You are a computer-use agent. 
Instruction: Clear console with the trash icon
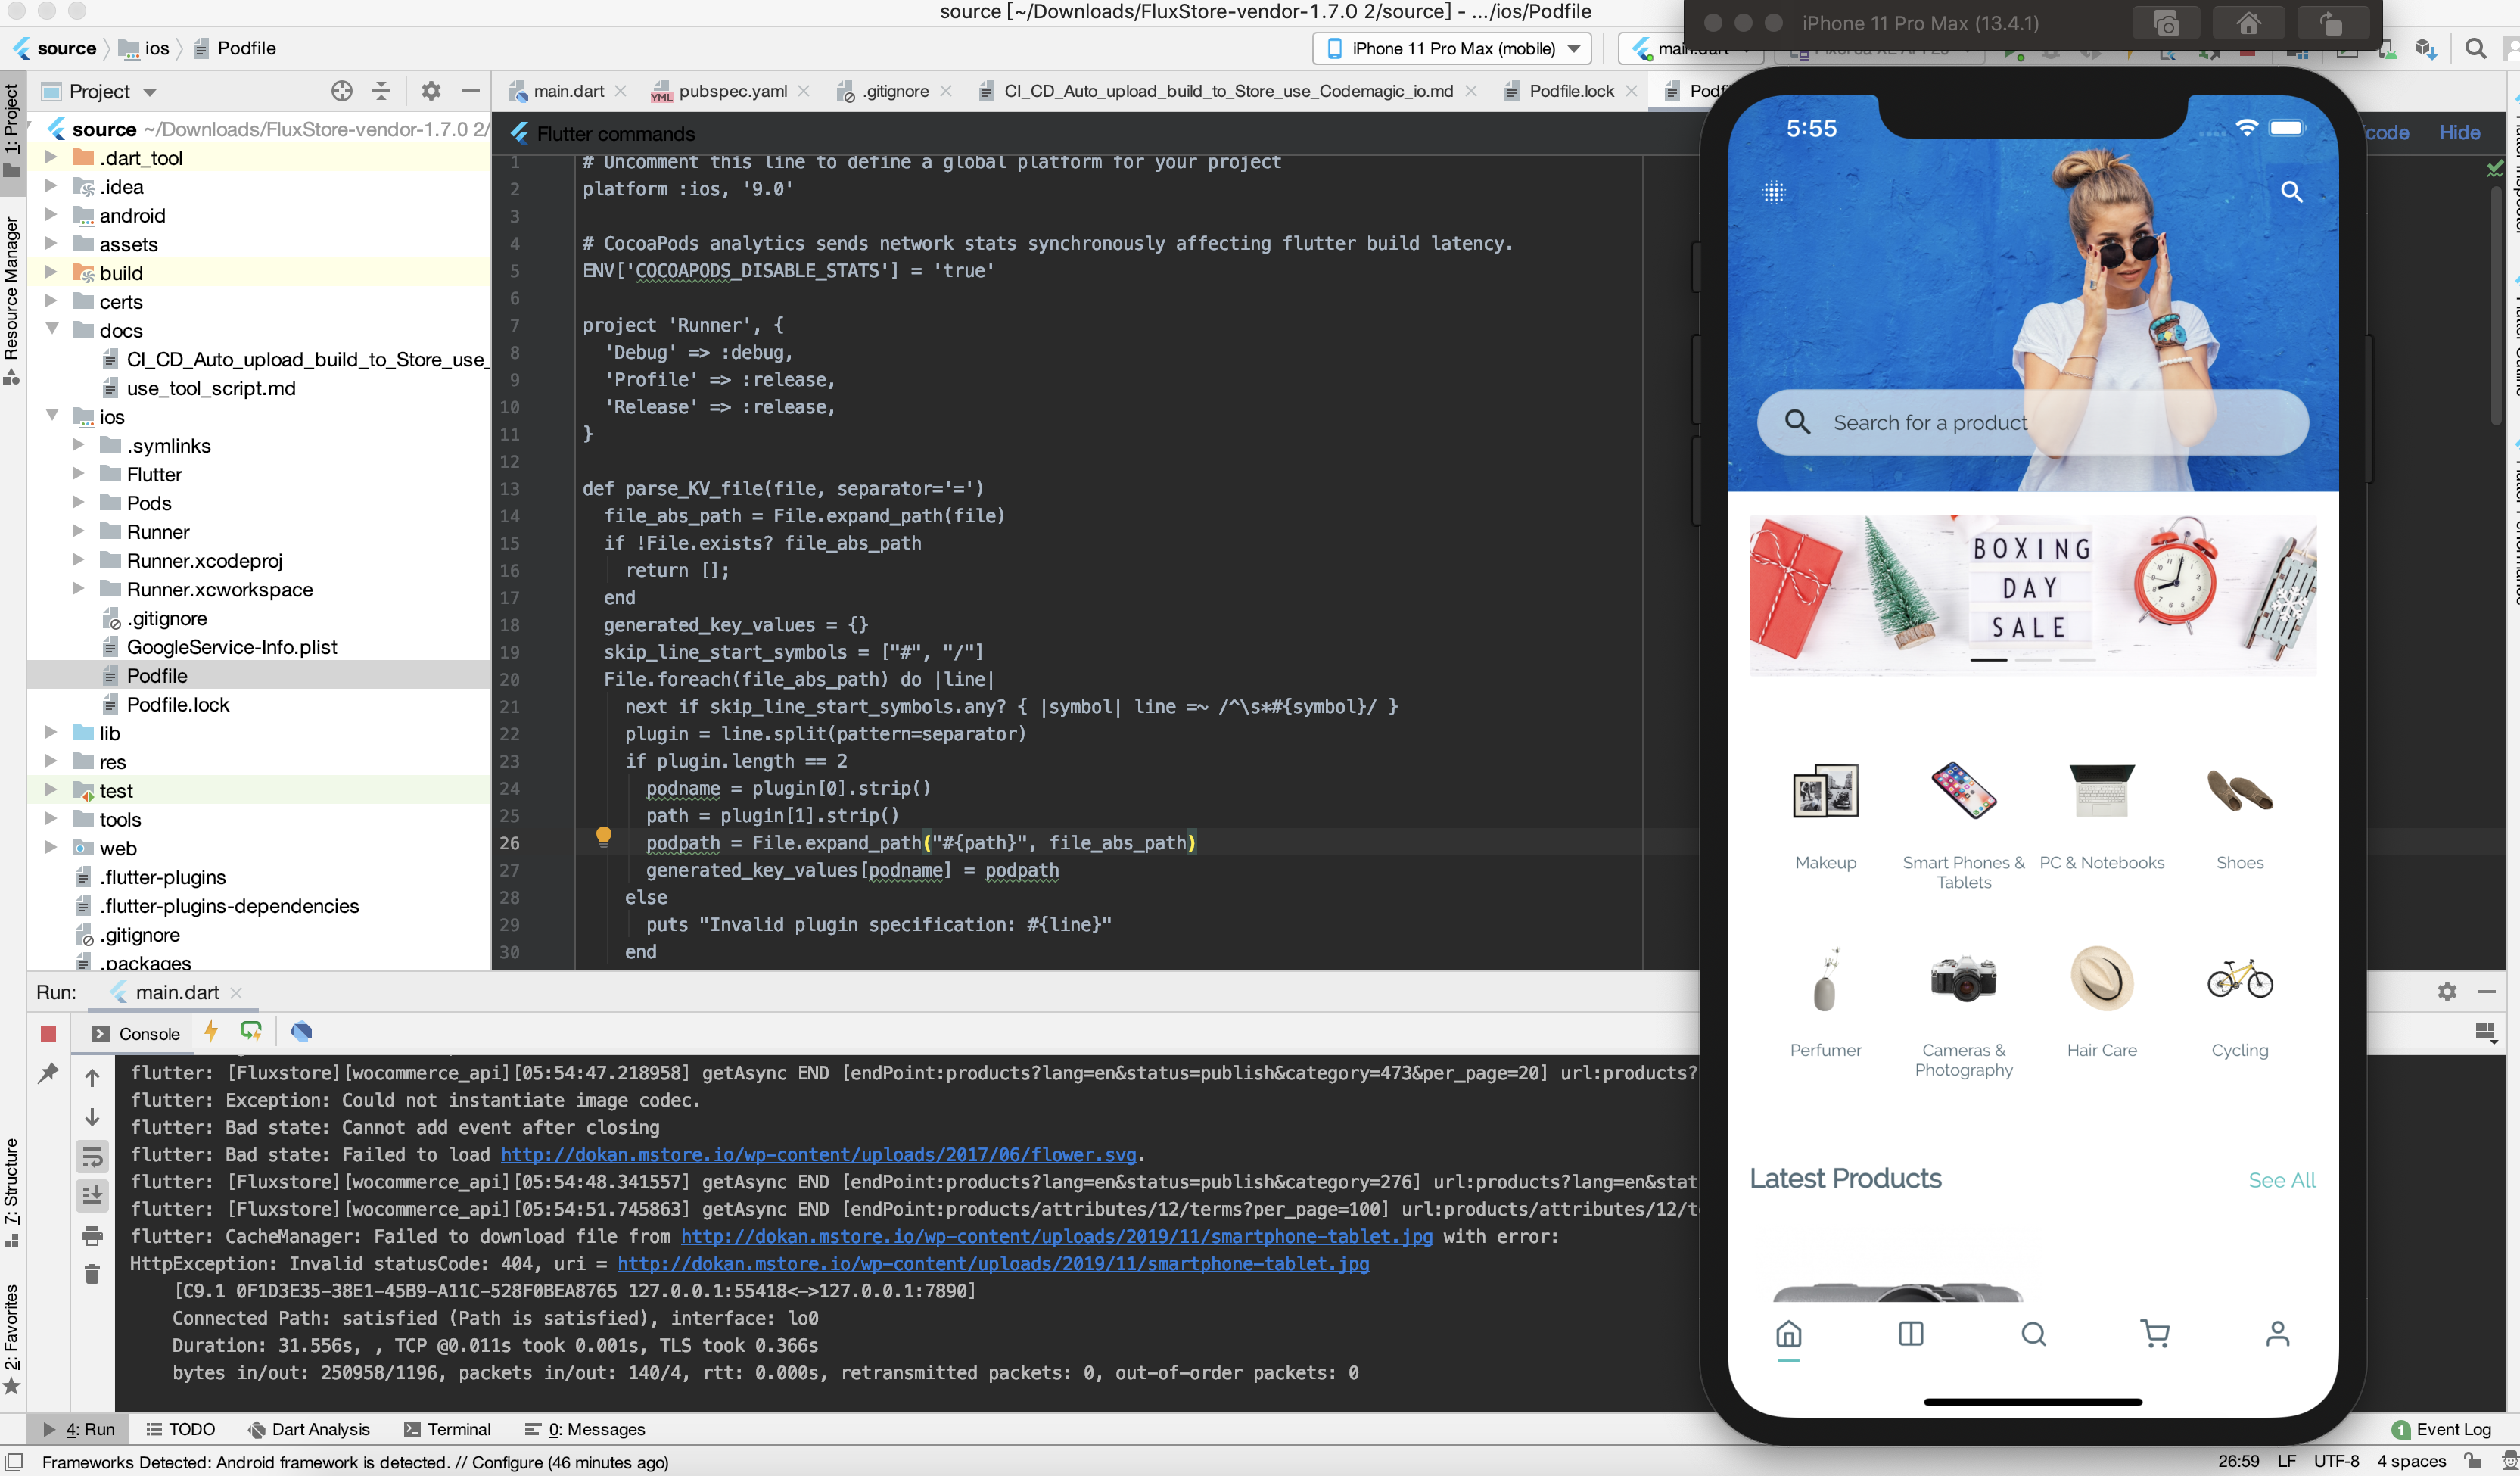pos(92,1274)
